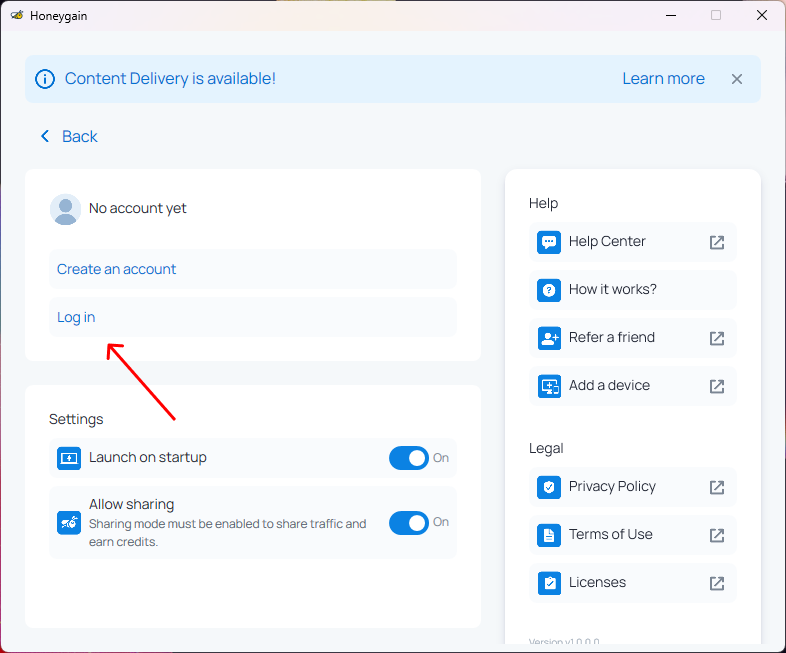Click the Help Center chat bubble icon
Image resolution: width=786 pixels, height=653 pixels.
coord(549,242)
